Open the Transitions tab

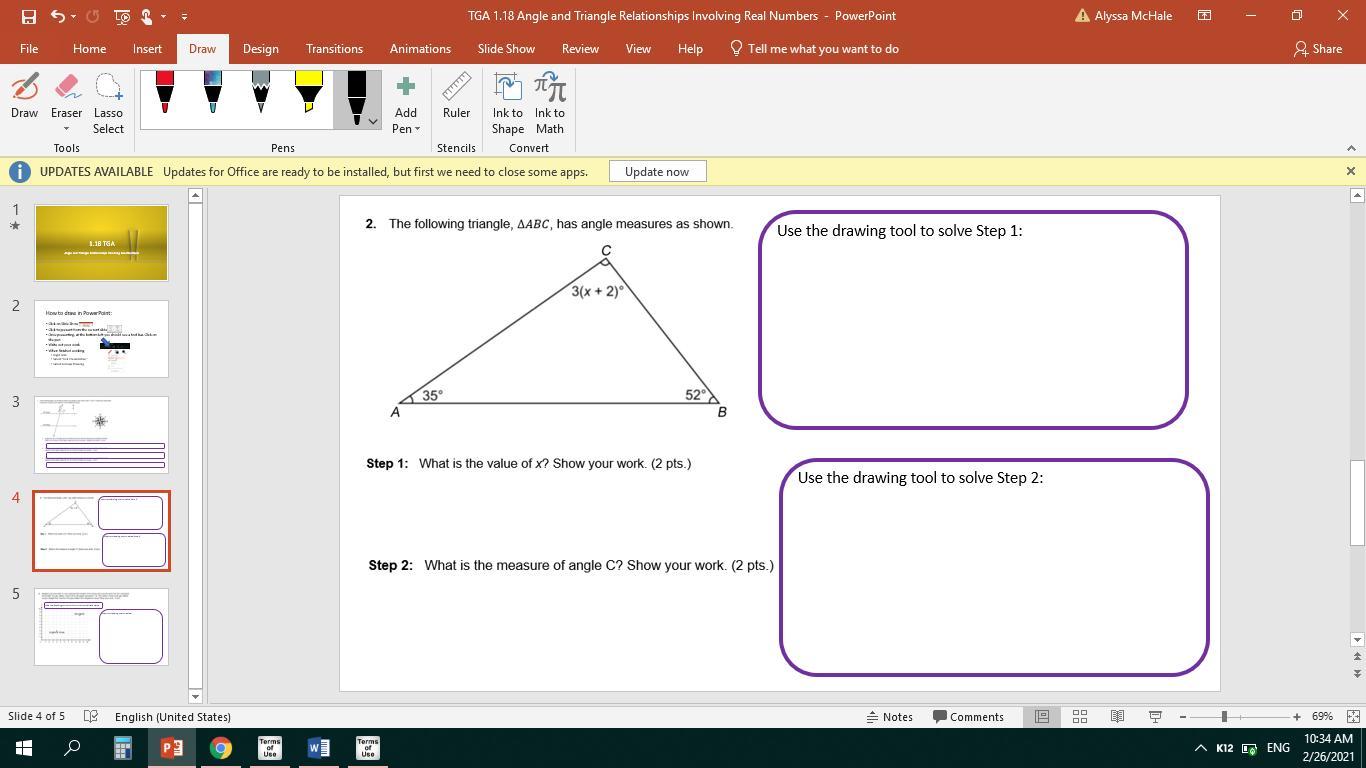pyautogui.click(x=334, y=49)
